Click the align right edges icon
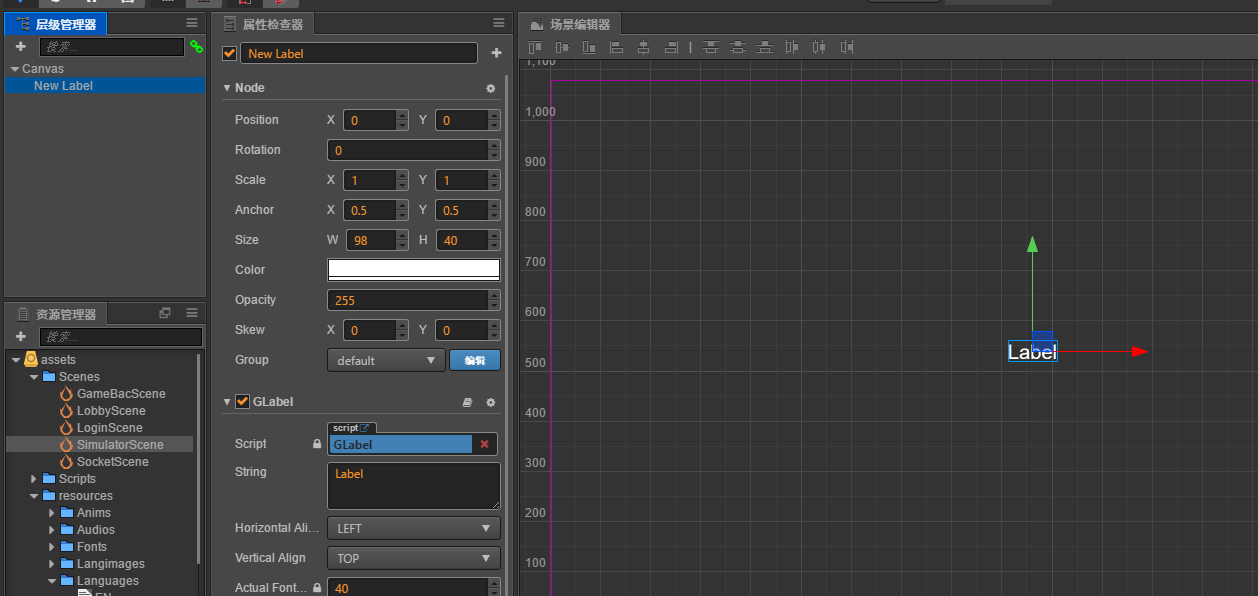The width and height of the screenshot is (1258, 596). [671, 47]
